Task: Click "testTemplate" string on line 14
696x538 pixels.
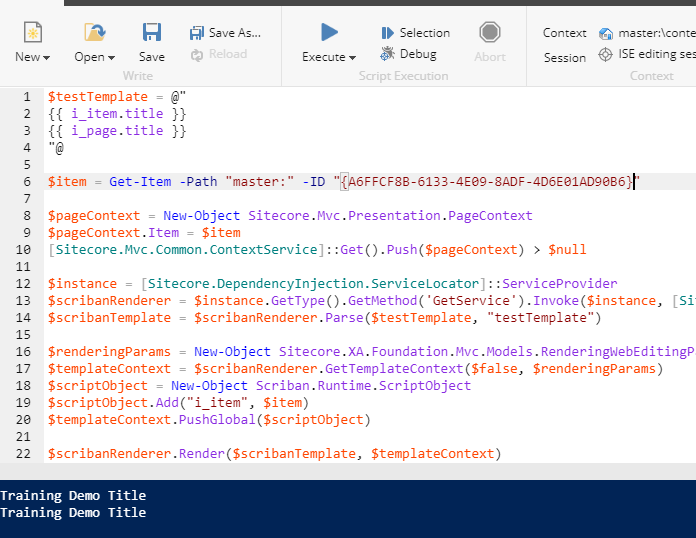Action: [541, 318]
